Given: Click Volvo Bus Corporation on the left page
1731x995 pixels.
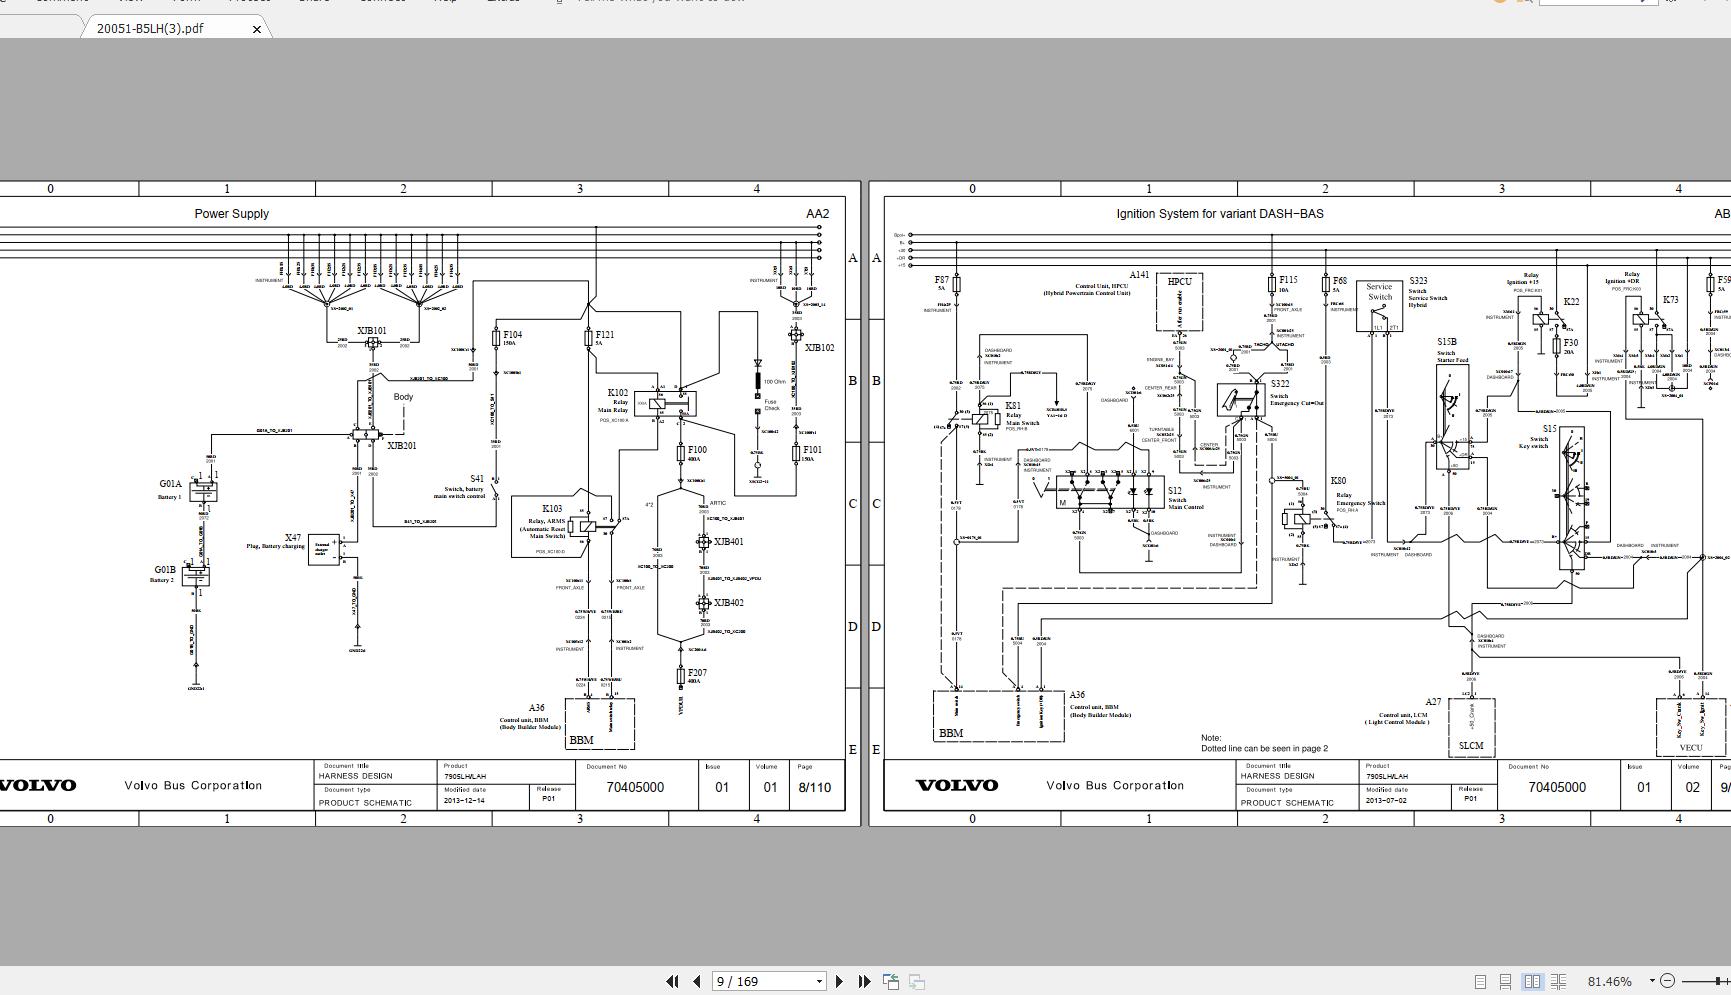Looking at the screenshot, I should (193, 786).
